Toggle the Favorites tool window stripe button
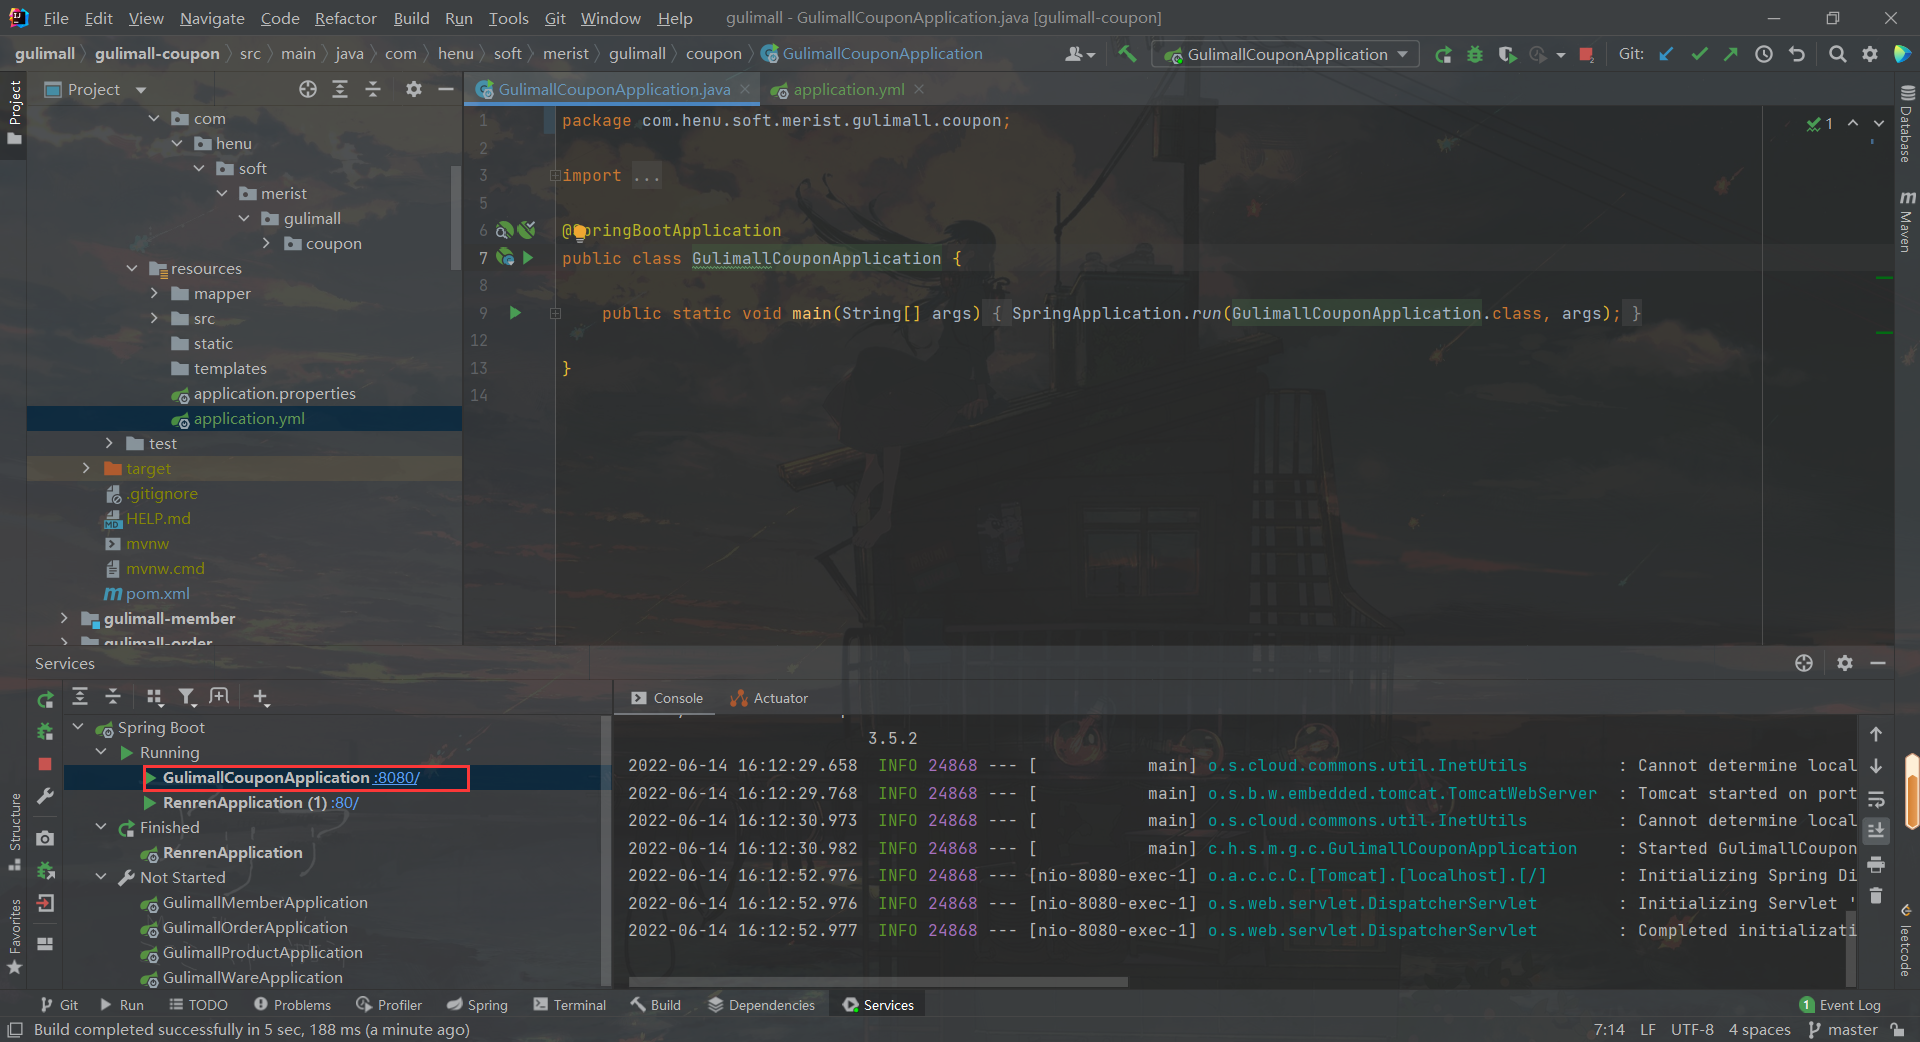This screenshot has height=1042, width=1920. [14, 936]
